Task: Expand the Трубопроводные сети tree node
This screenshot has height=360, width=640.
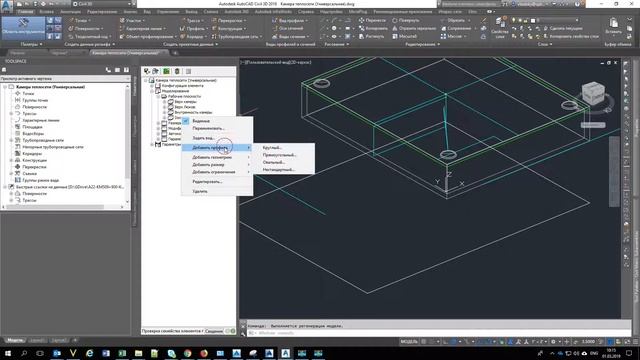Action: click(x=11, y=140)
